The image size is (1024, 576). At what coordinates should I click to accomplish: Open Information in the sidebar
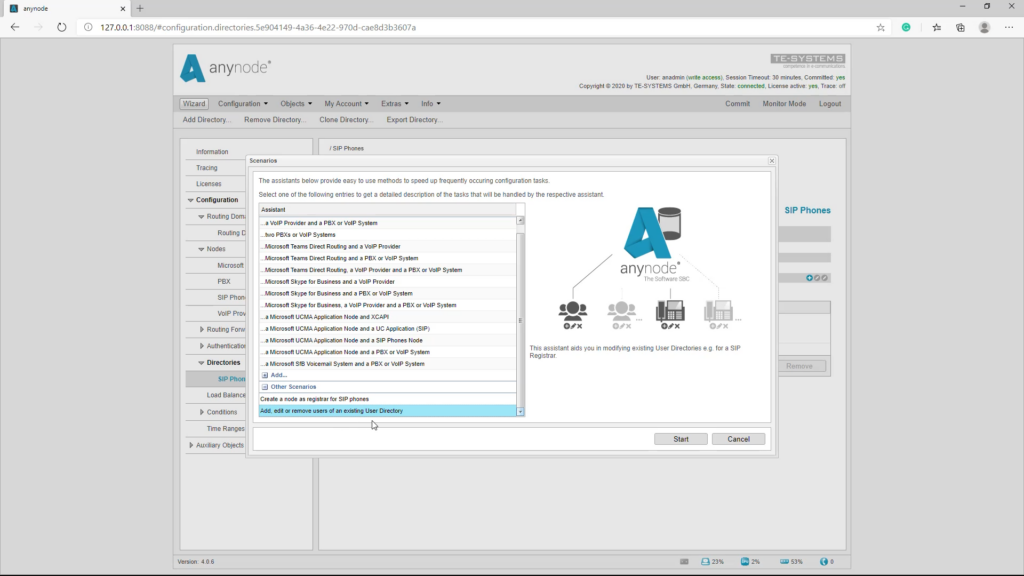tap(212, 152)
